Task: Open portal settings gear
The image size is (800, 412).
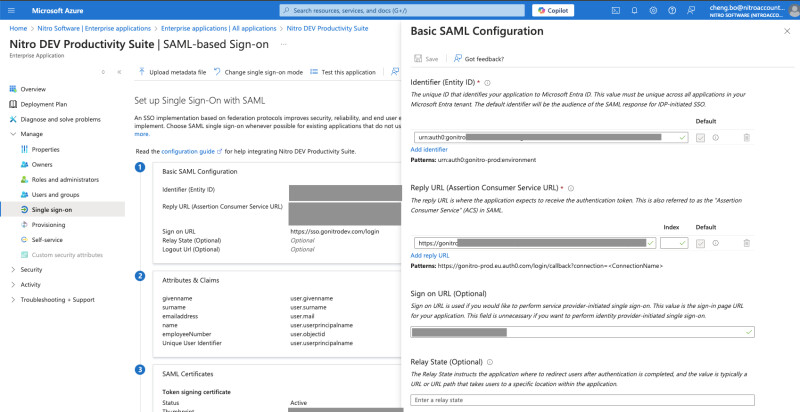Action: 653,10
